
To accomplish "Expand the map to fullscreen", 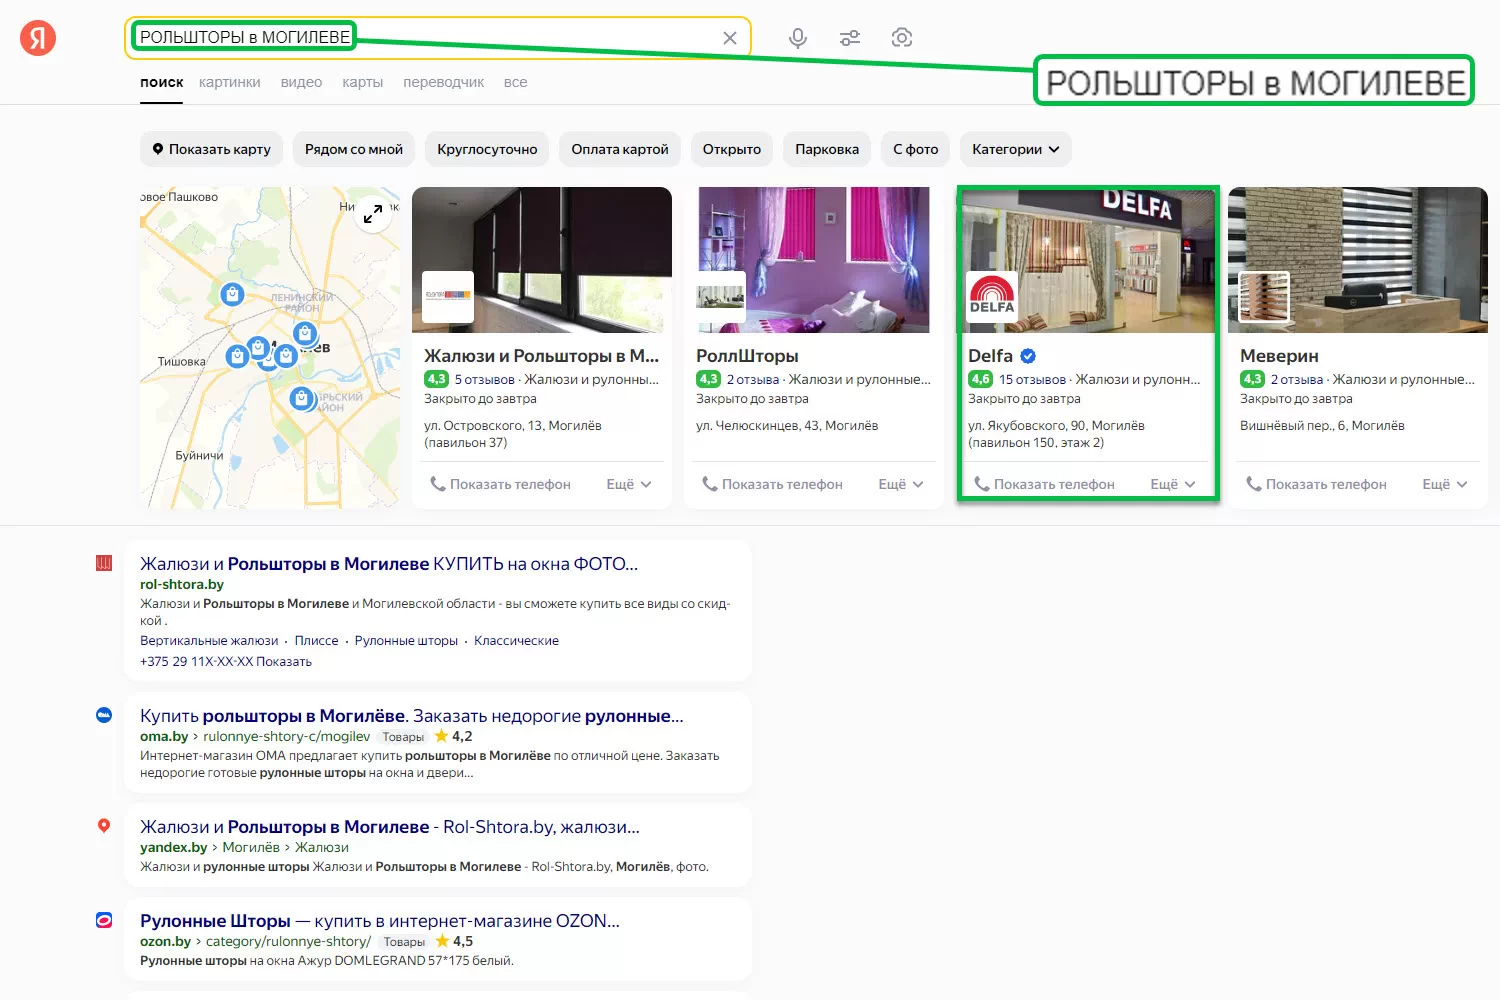I will pyautogui.click(x=373, y=214).
